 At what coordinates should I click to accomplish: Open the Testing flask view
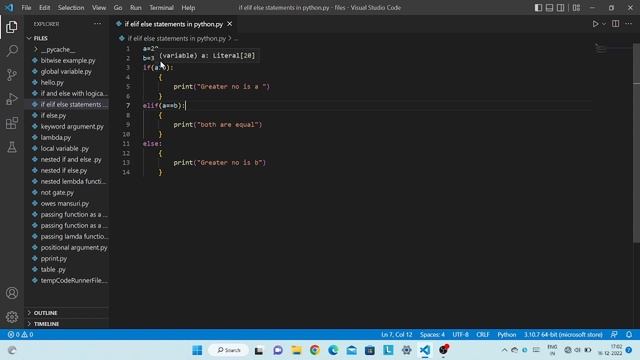coord(12,147)
